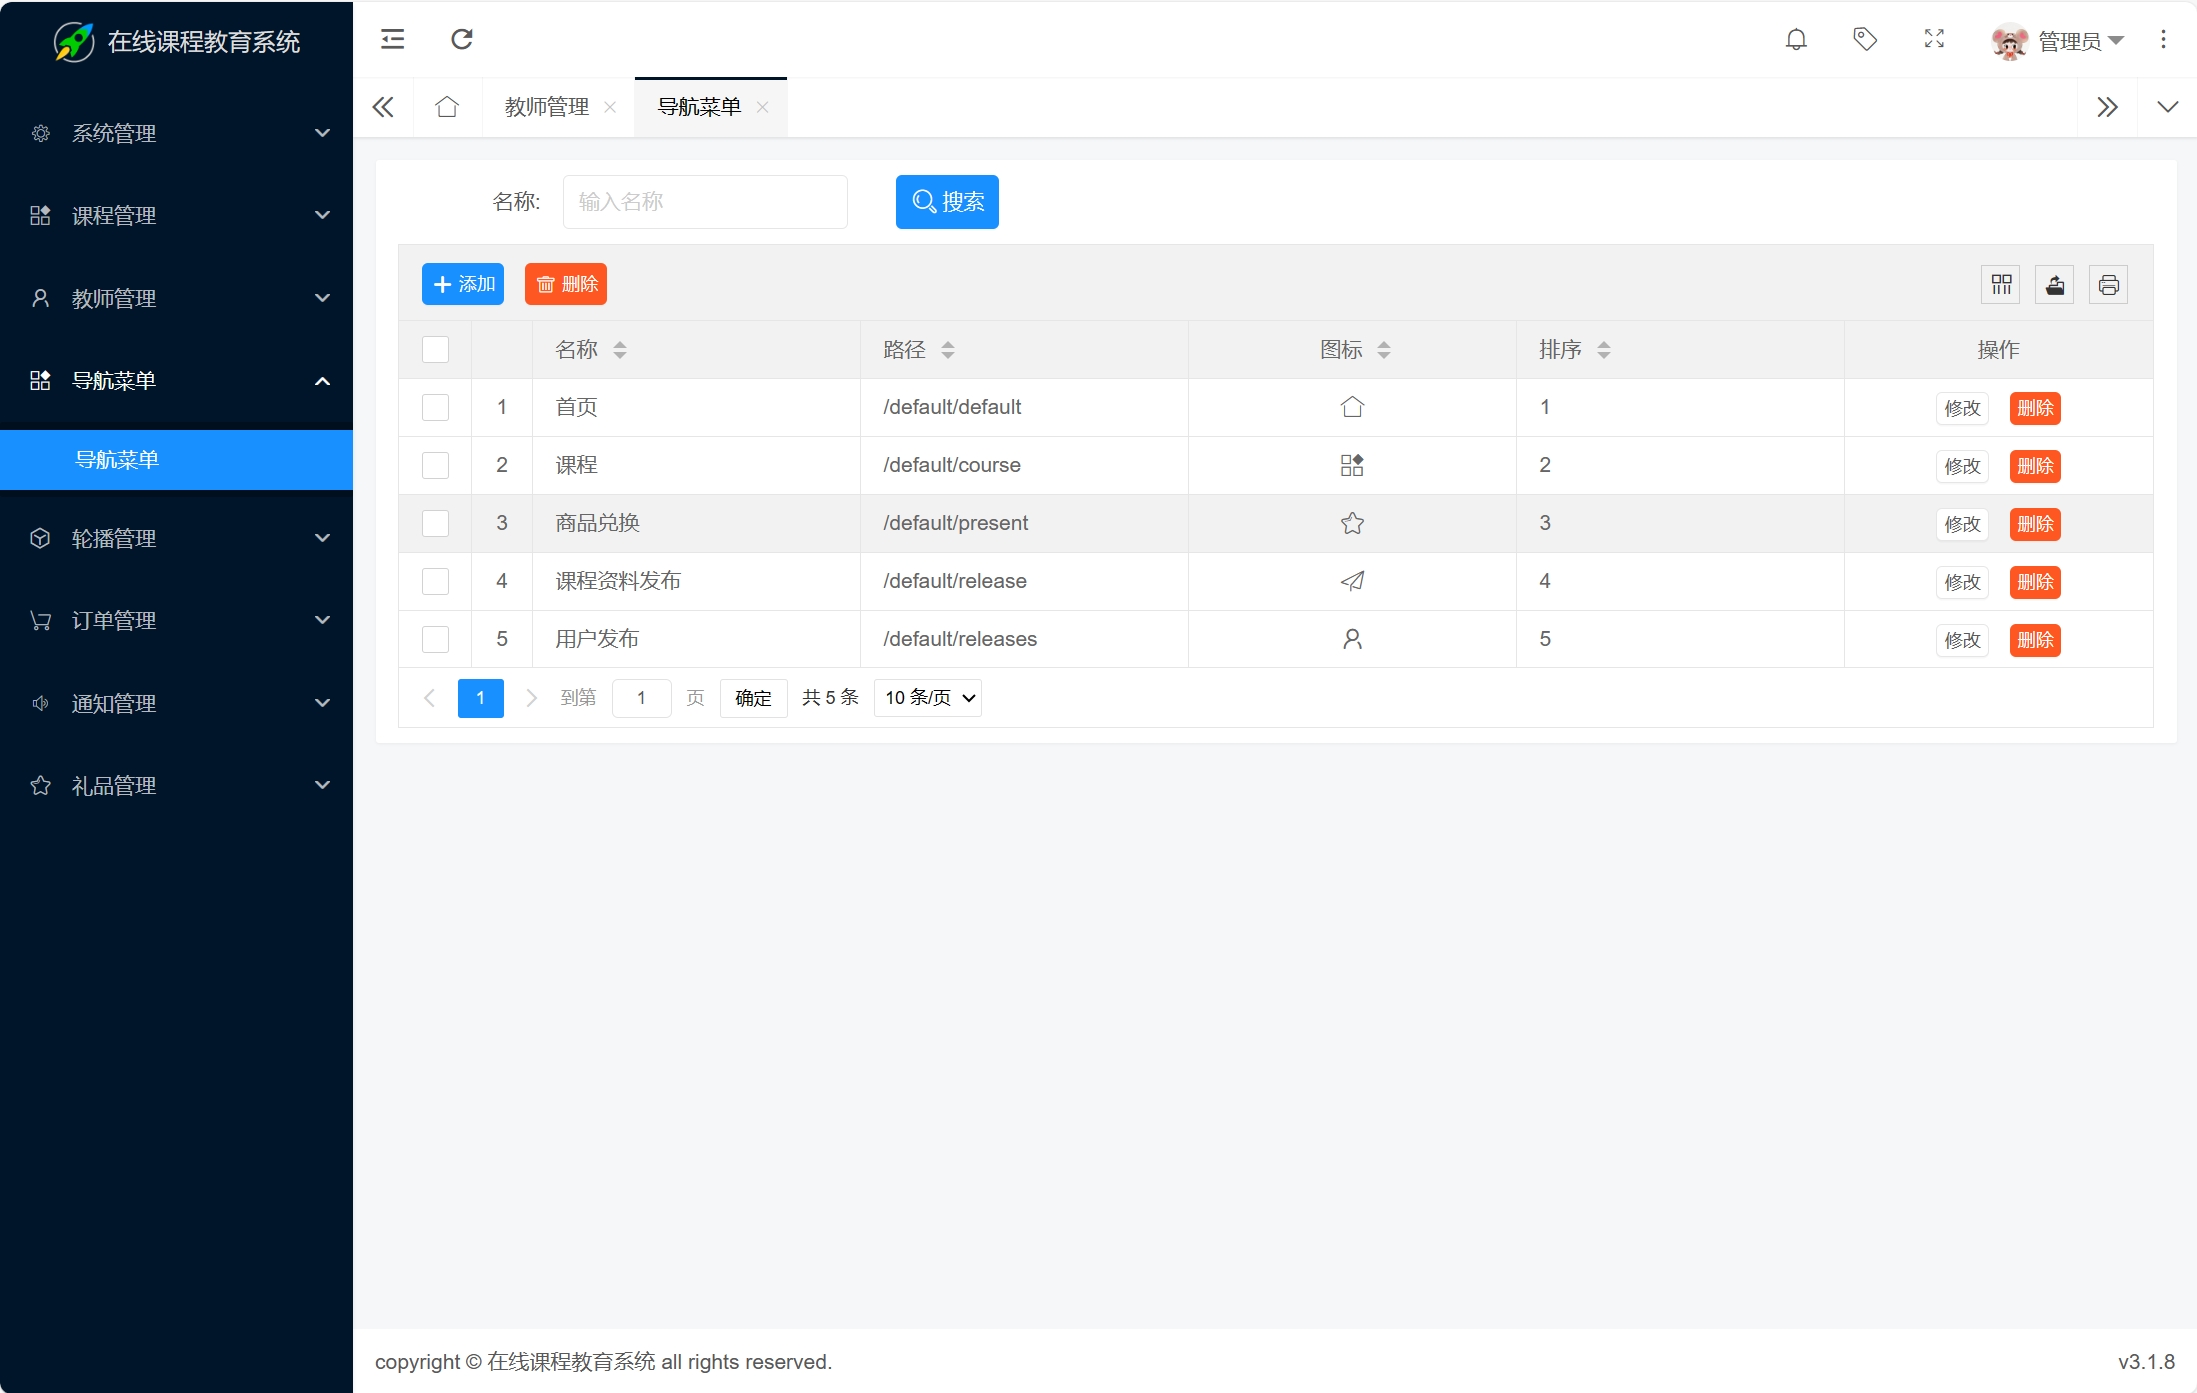2197x1393 pixels.
Task: Click the 输入名称 search field
Action: point(705,202)
